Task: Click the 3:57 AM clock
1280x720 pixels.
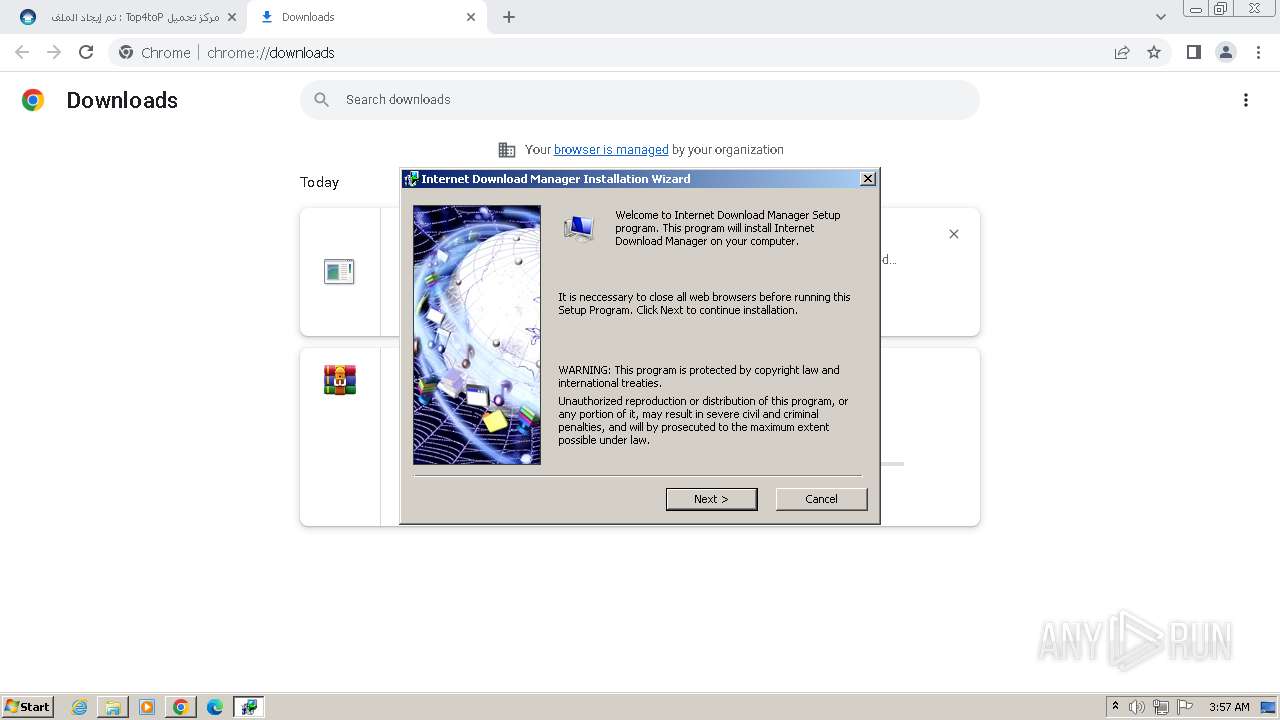Action: pyautogui.click(x=1229, y=707)
